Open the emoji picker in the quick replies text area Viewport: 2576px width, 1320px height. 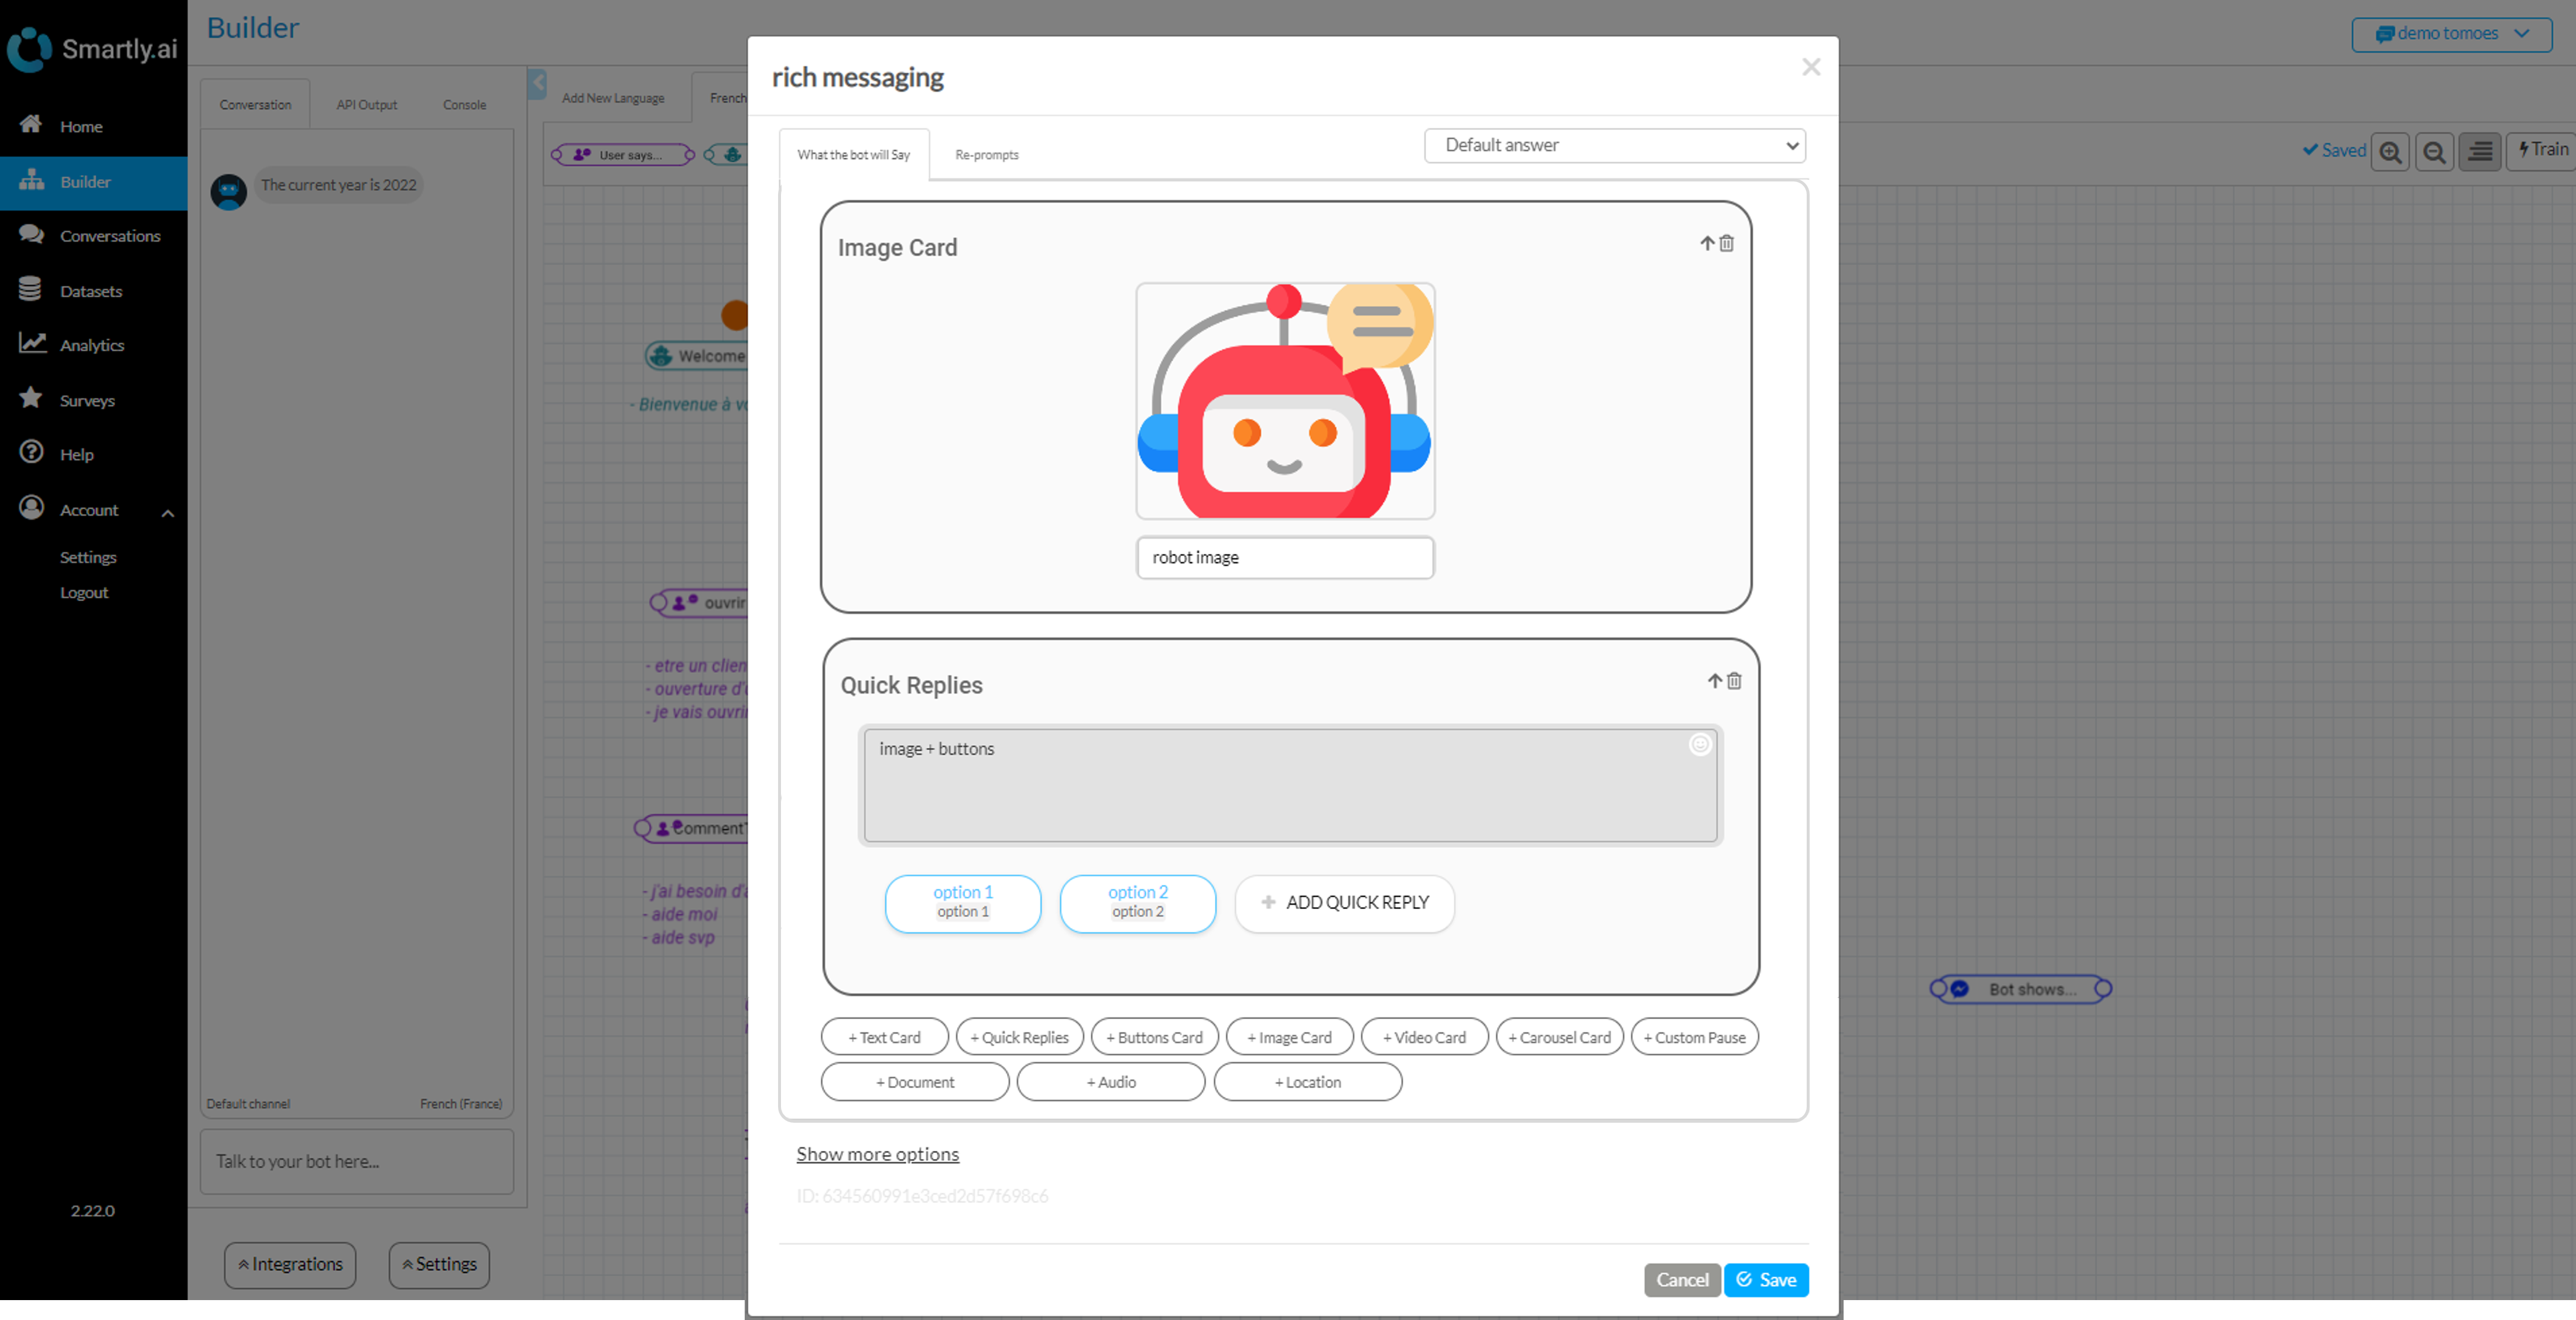click(x=1700, y=744)
